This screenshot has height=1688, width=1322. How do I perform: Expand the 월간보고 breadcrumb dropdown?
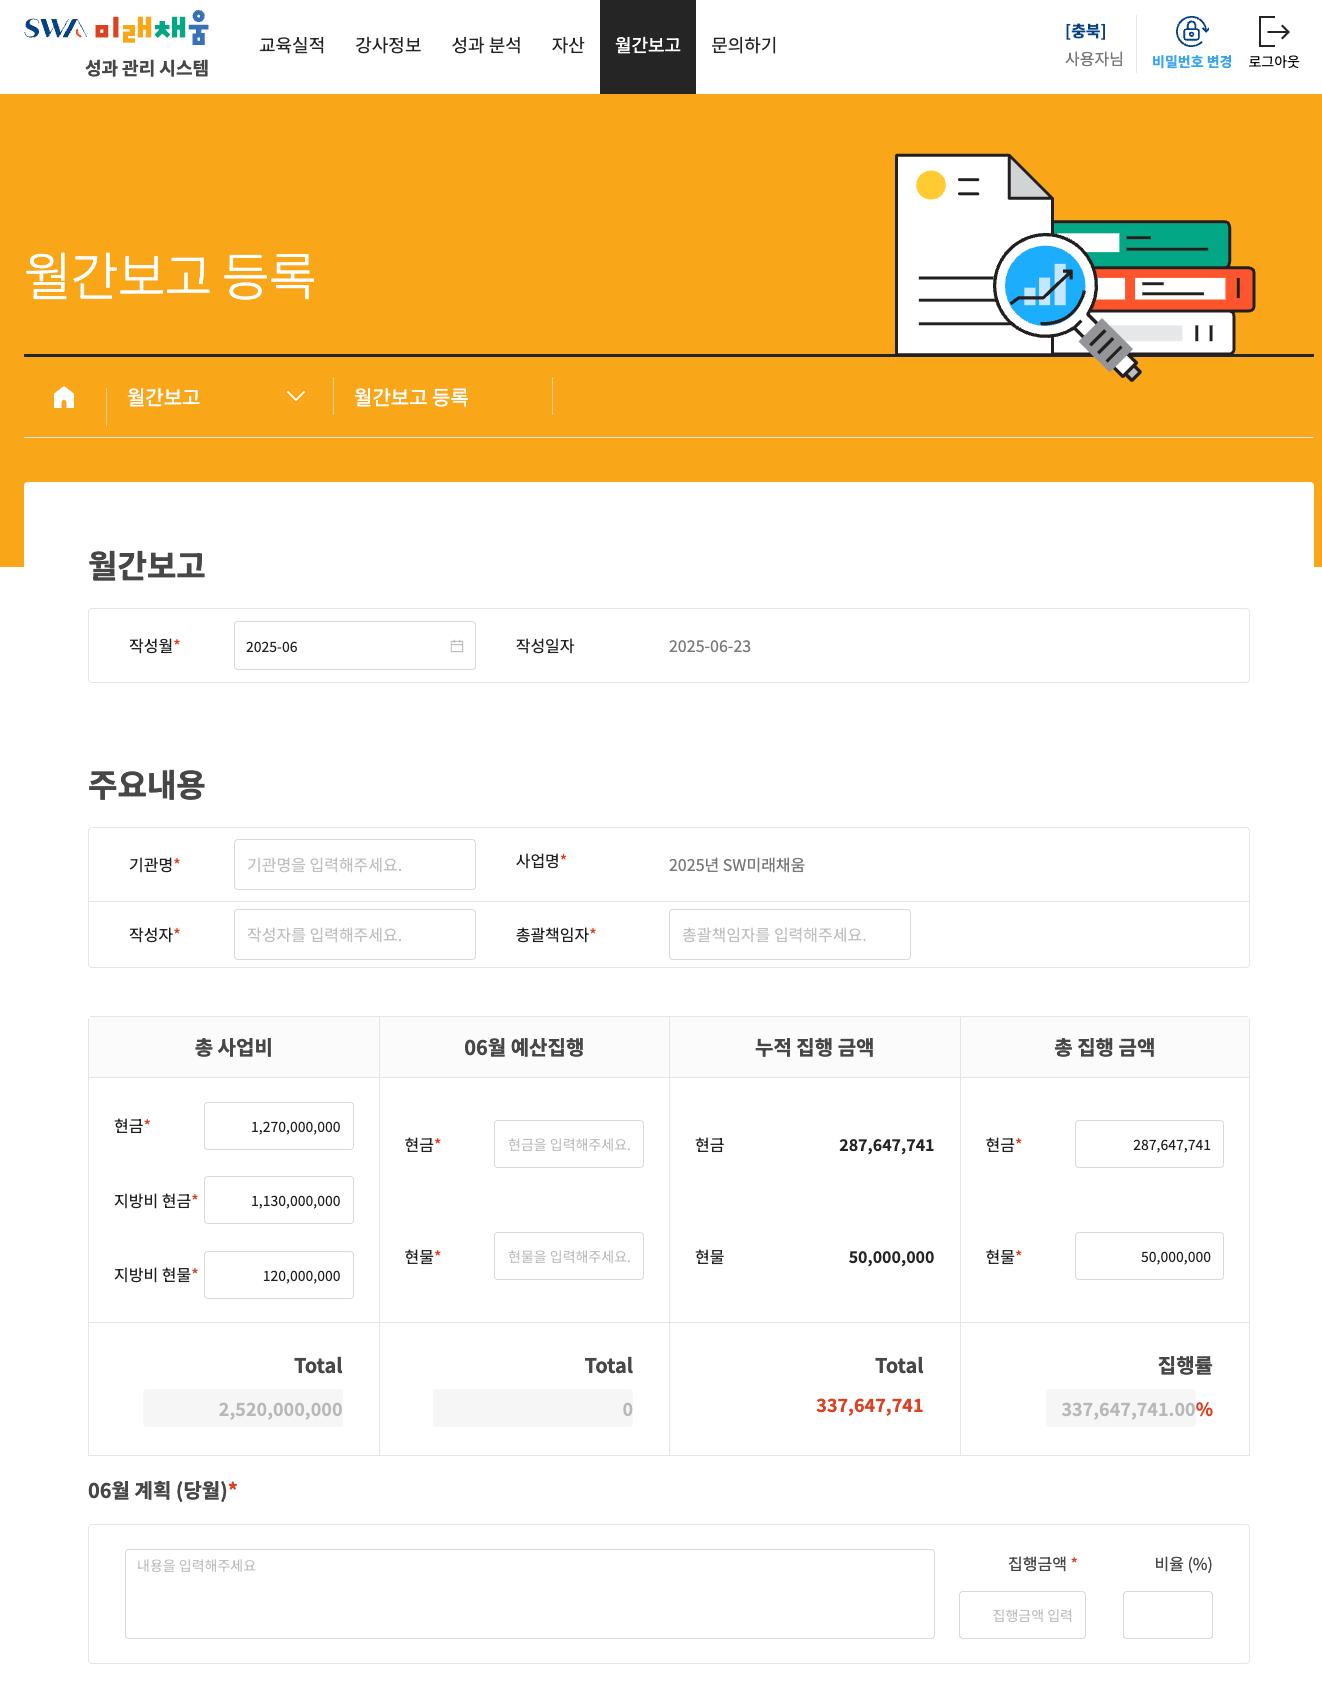[296, 396]
